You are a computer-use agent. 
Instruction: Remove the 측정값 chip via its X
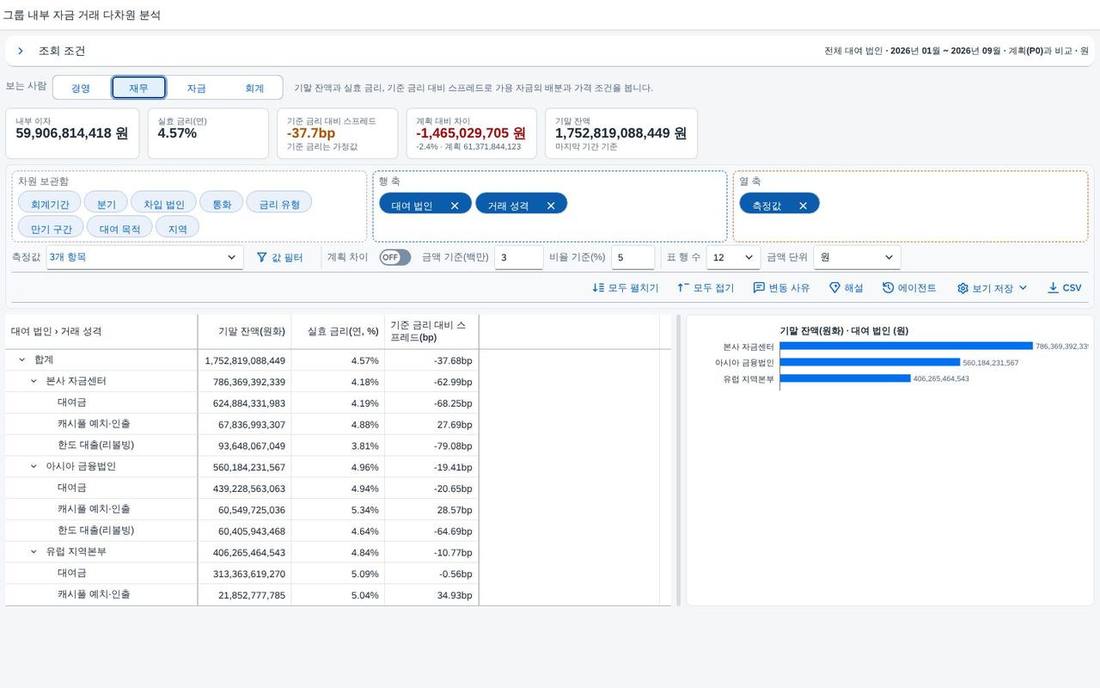(x=803, y=205)
